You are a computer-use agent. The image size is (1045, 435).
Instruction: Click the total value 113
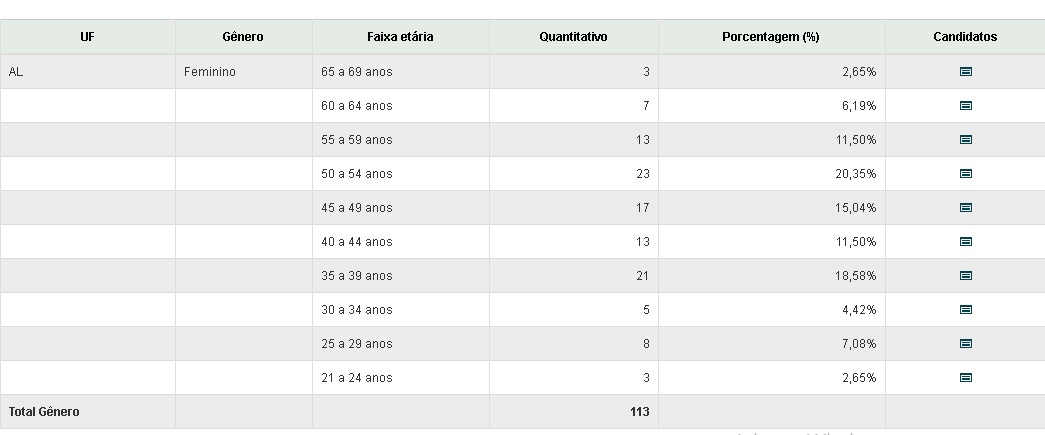tap(639, 412)
